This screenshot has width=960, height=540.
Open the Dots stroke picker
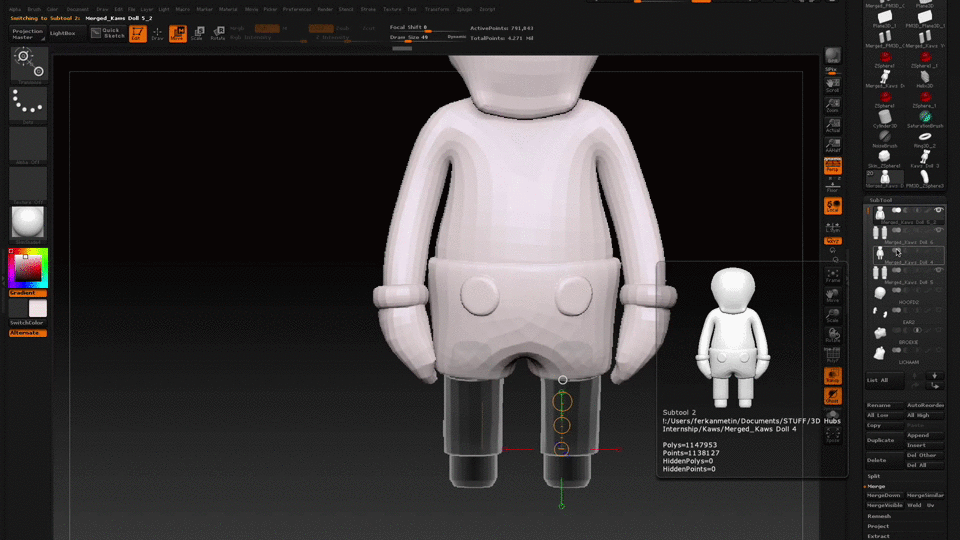[x=28, y=105]
